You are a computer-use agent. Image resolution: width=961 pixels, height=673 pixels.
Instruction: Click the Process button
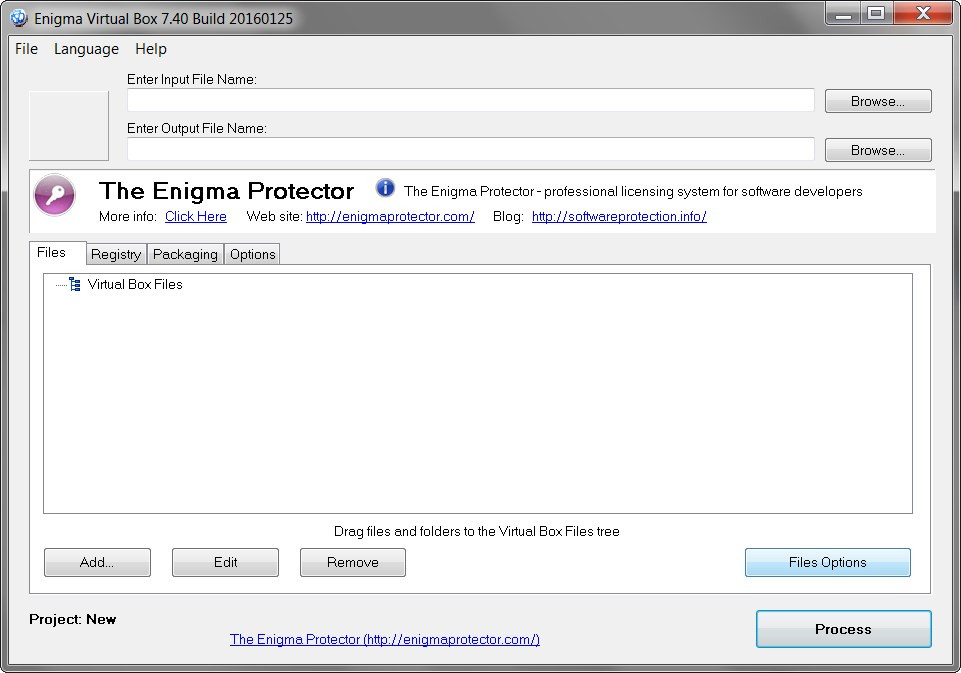tap(844, 629)
